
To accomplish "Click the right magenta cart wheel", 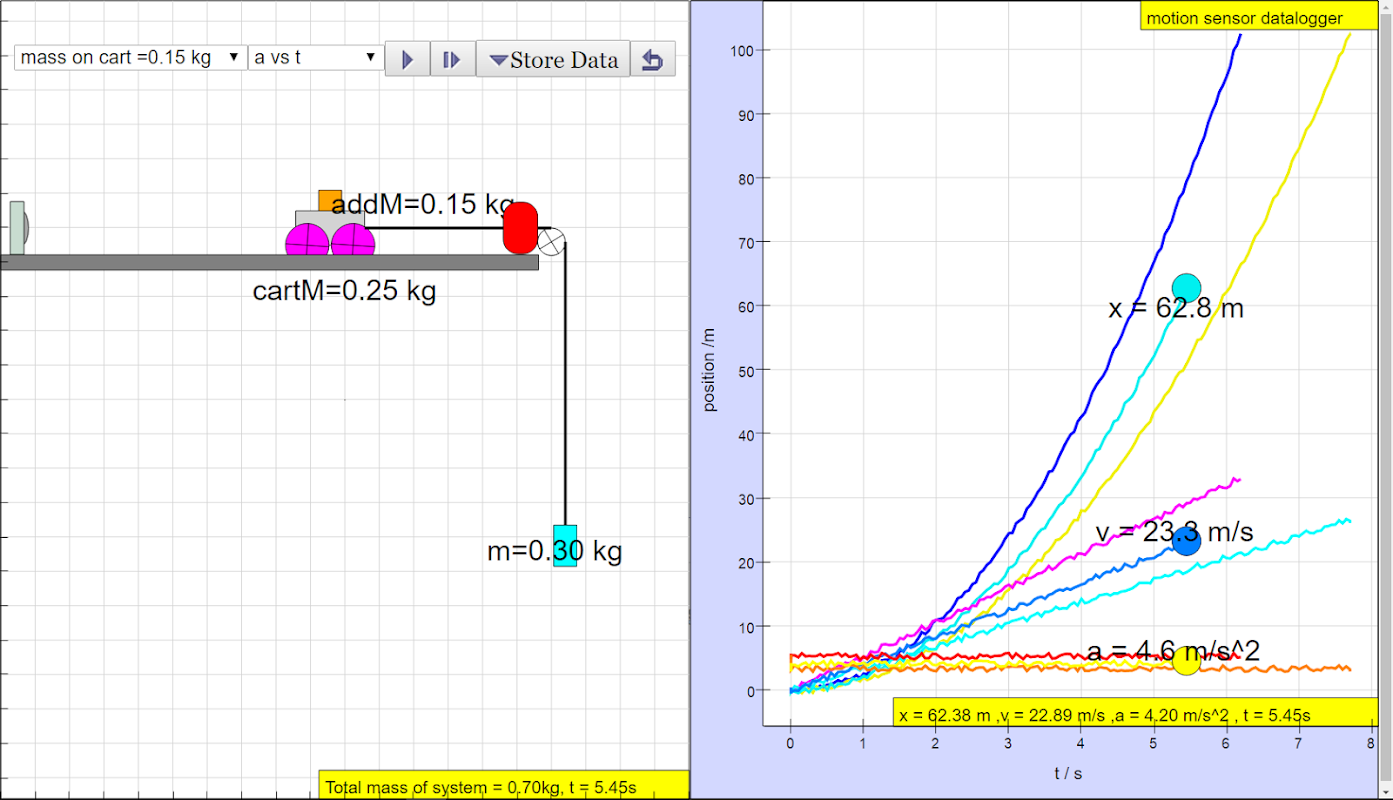I will 352,242.
